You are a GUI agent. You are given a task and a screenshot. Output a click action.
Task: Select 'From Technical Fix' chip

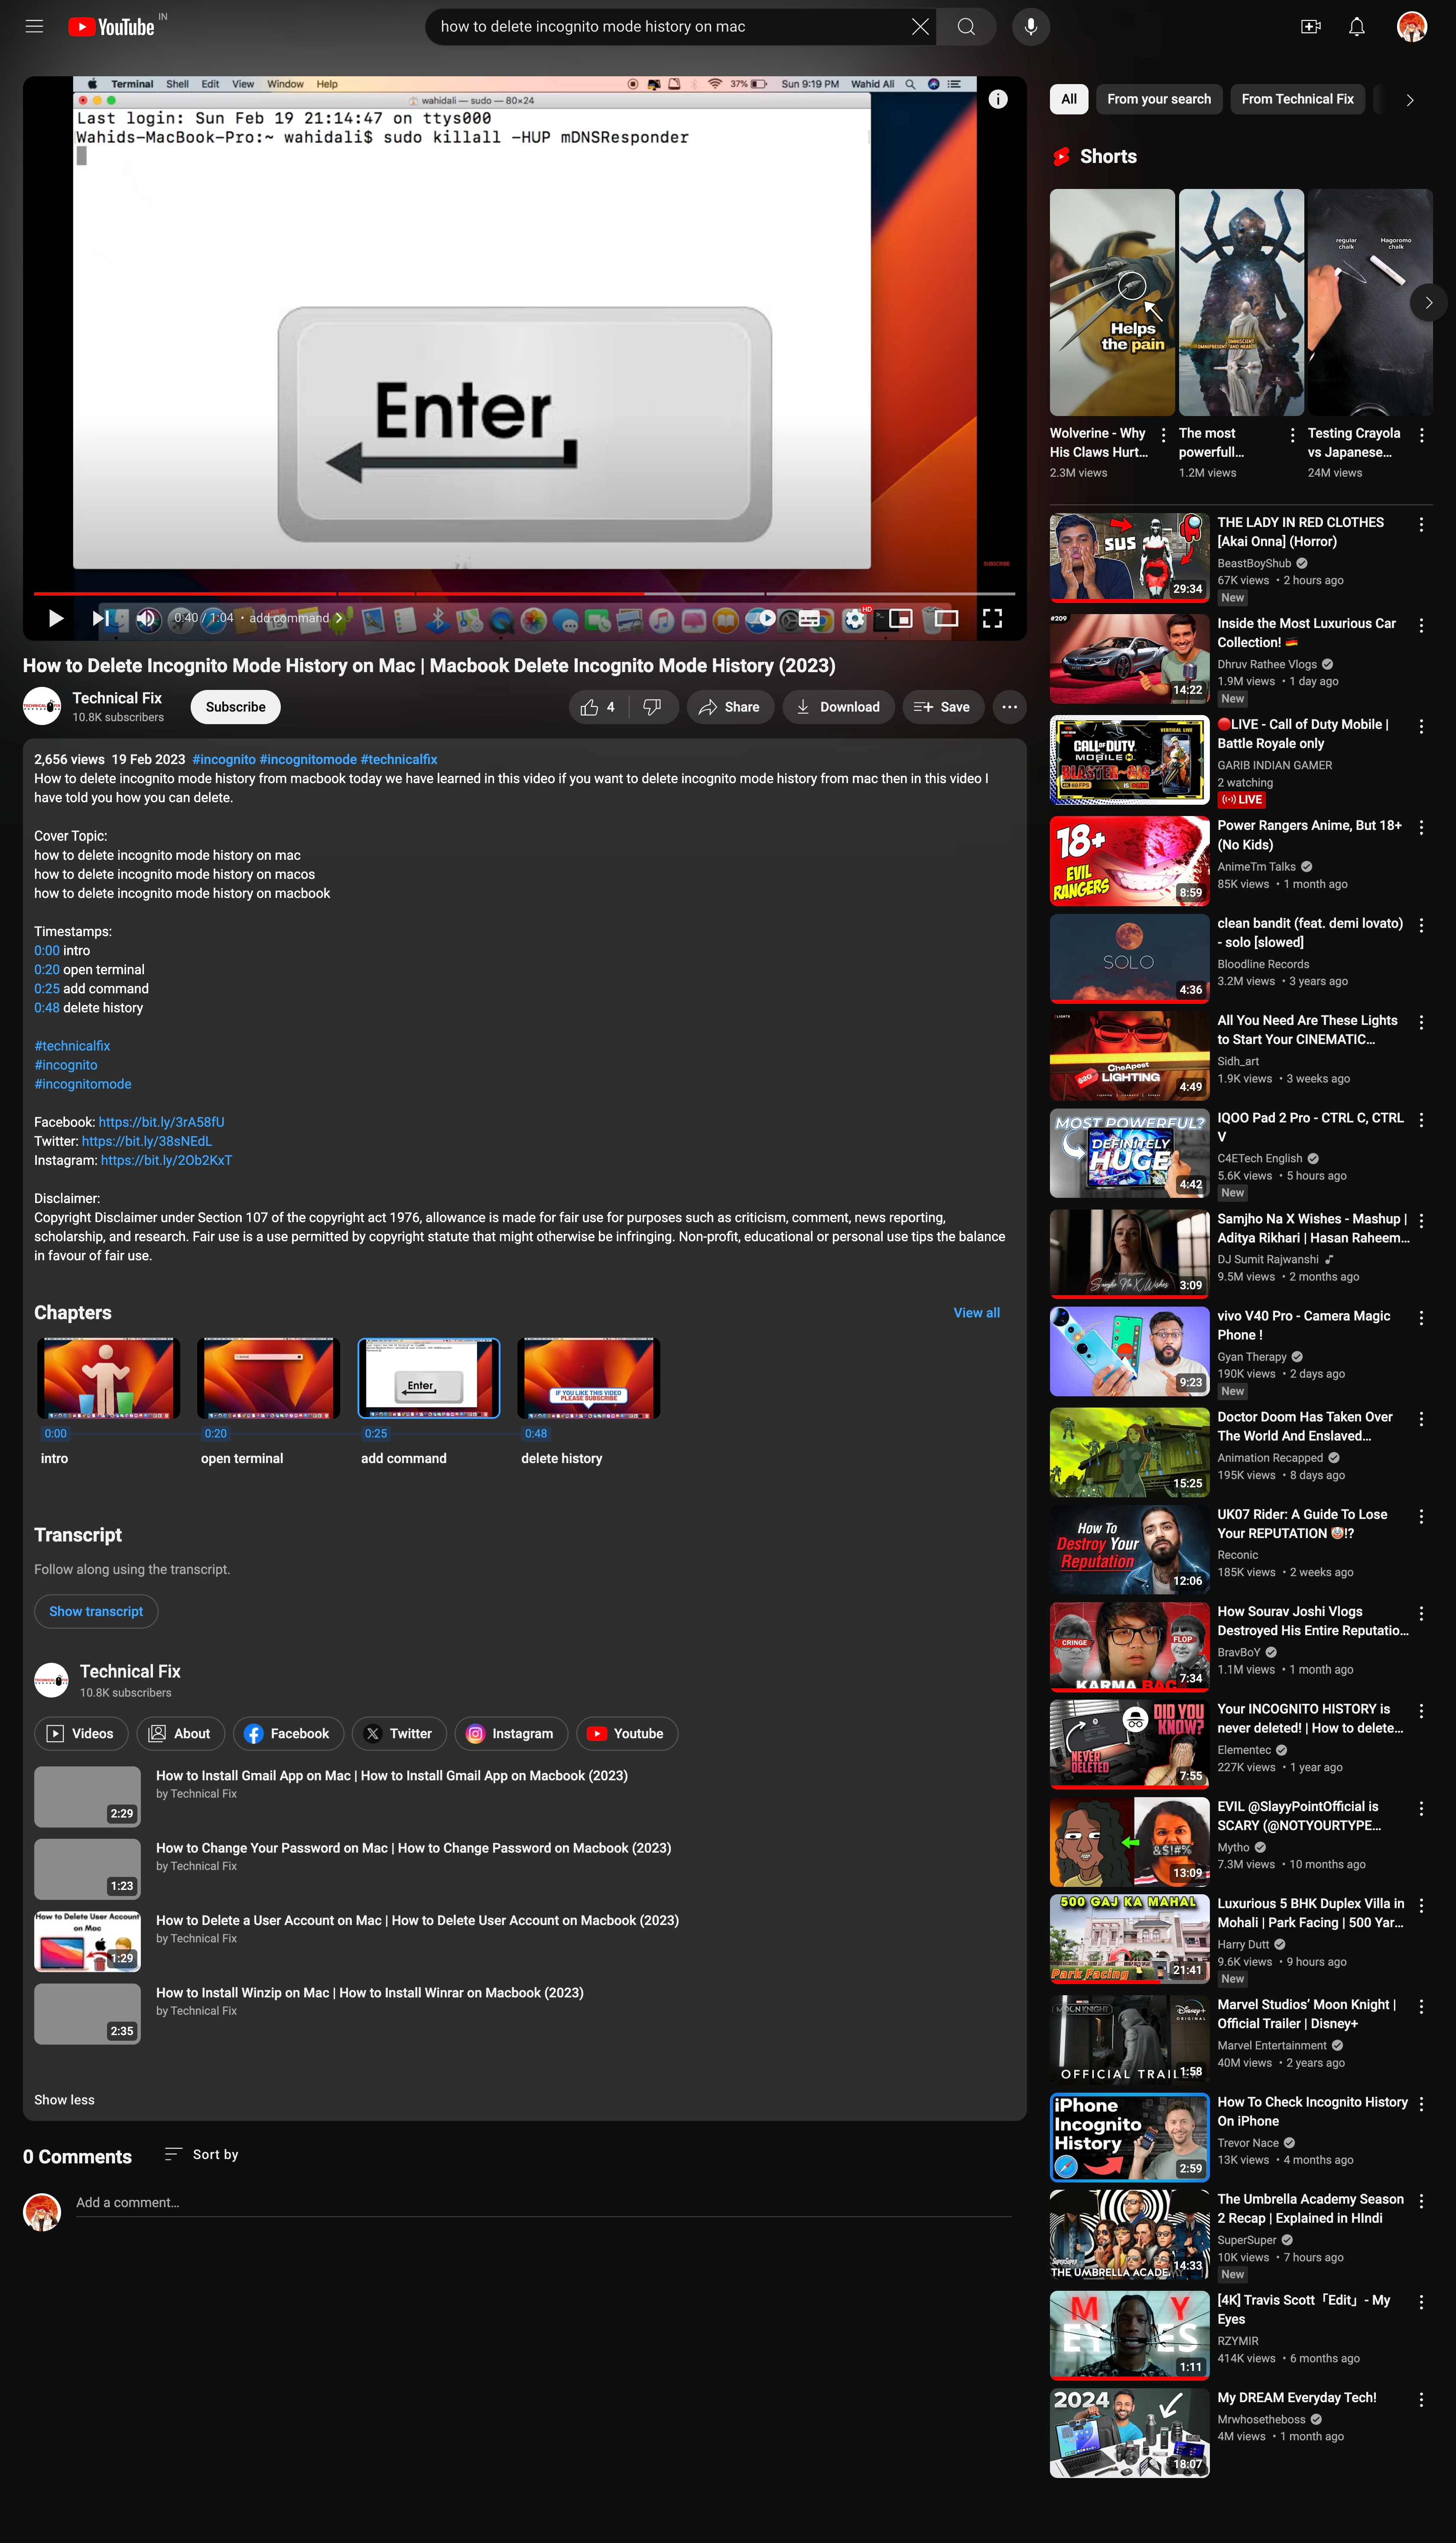click(x=1297, y=99)
